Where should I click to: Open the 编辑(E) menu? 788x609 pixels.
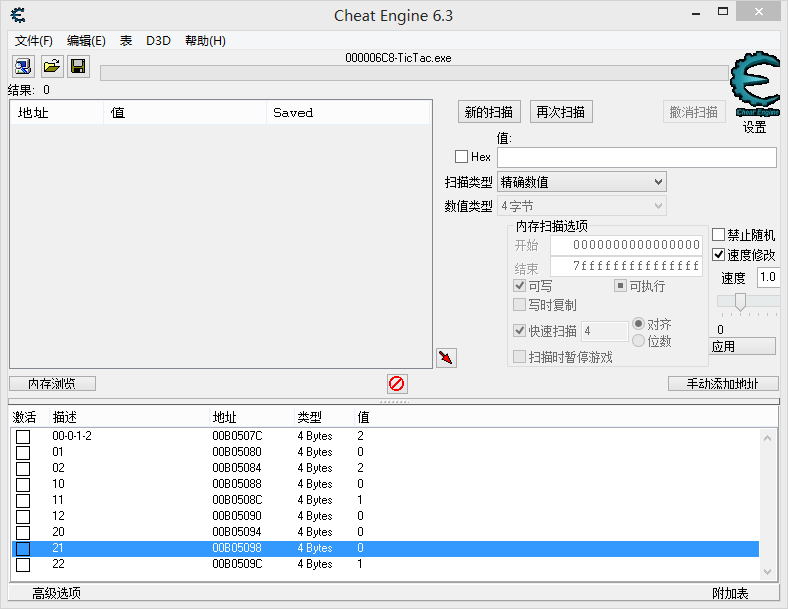click(86, 41)
